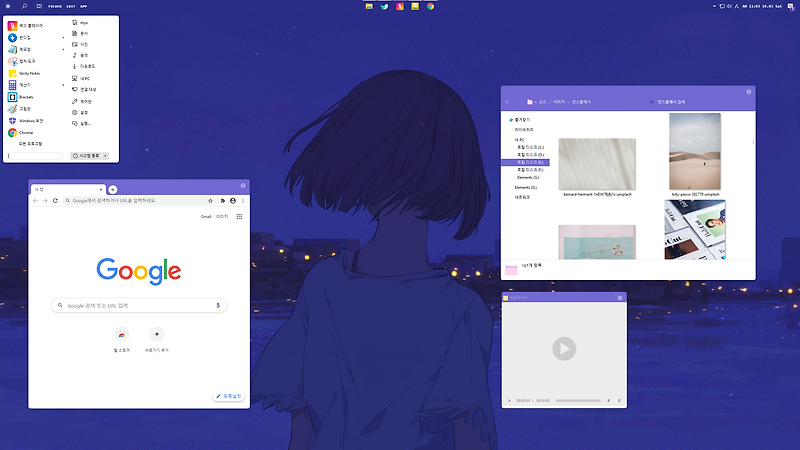Open Pictures in Start menu right column
Screen dimensions: 800x450
coord(81,45)
